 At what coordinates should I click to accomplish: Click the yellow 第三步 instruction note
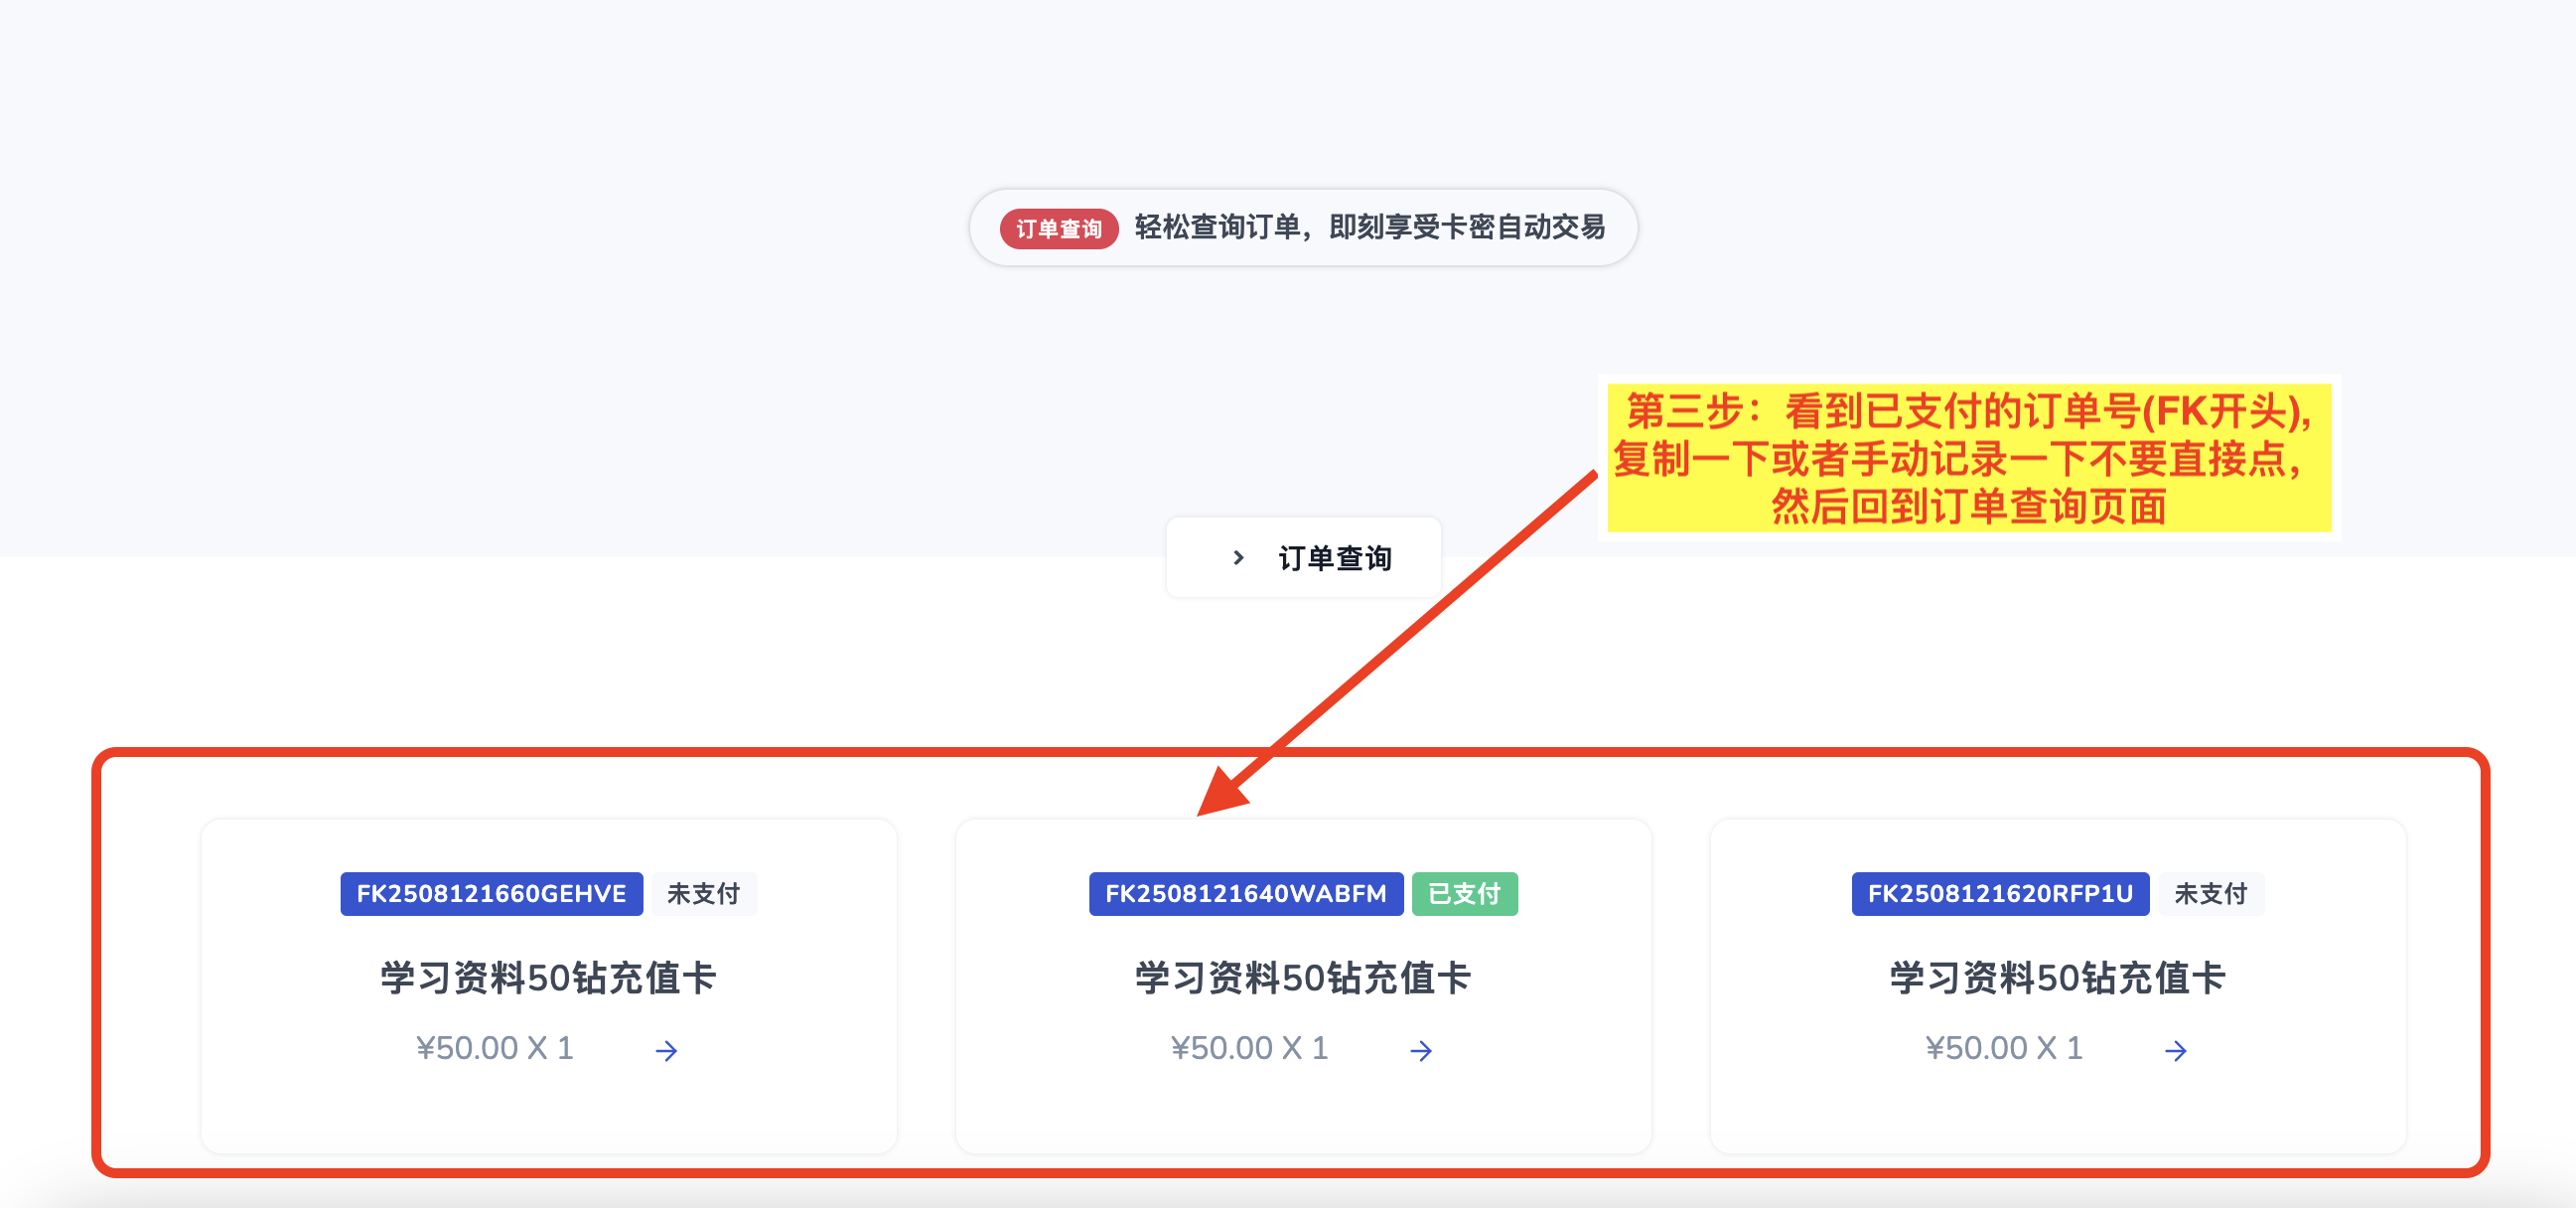click(1967, 458)
